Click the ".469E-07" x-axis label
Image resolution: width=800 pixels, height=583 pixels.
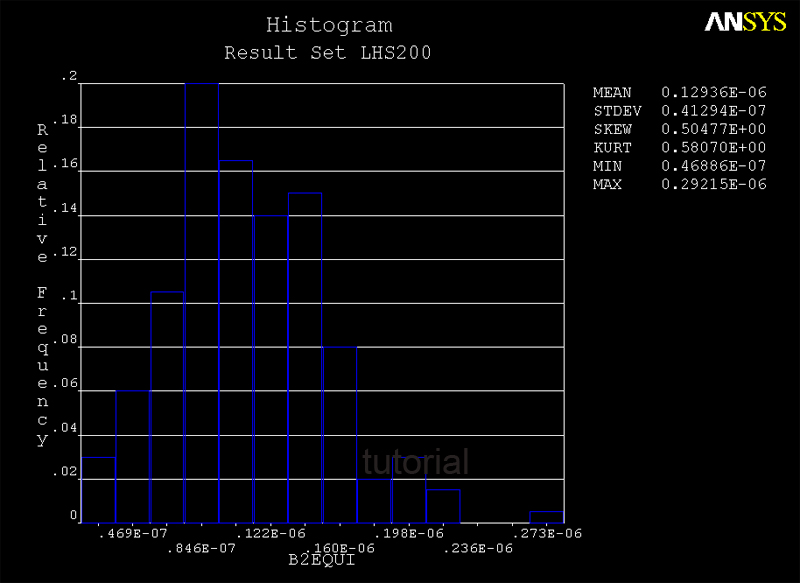tap(133, 534)
